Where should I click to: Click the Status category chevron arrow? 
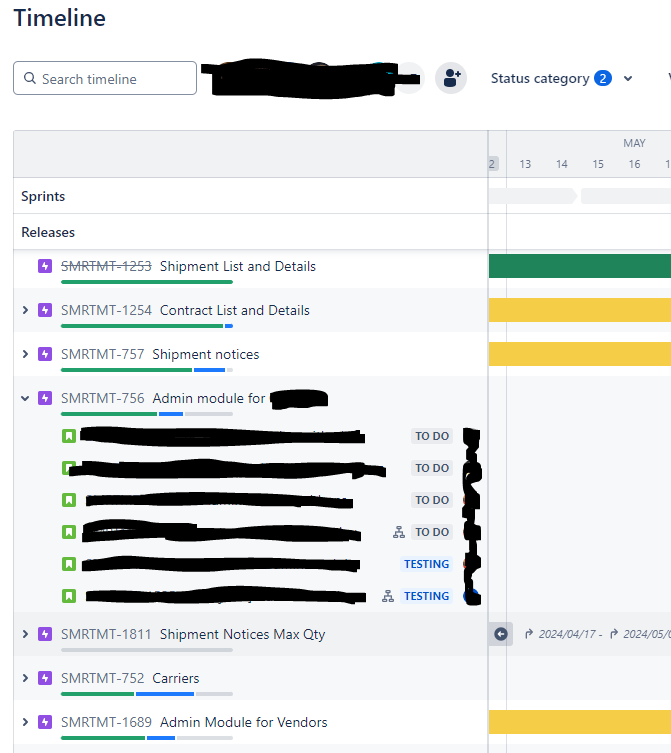[x=628, y=79]
